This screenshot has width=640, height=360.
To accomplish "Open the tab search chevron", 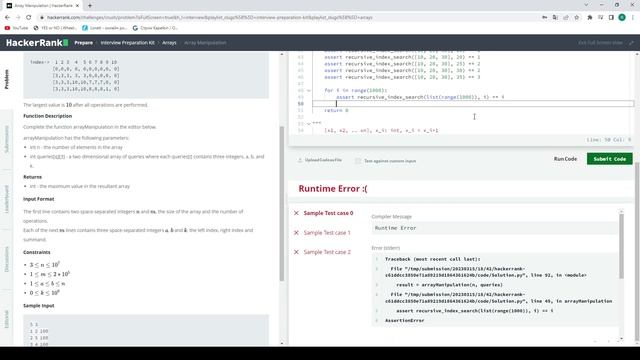I will click(x=586, y=5).
